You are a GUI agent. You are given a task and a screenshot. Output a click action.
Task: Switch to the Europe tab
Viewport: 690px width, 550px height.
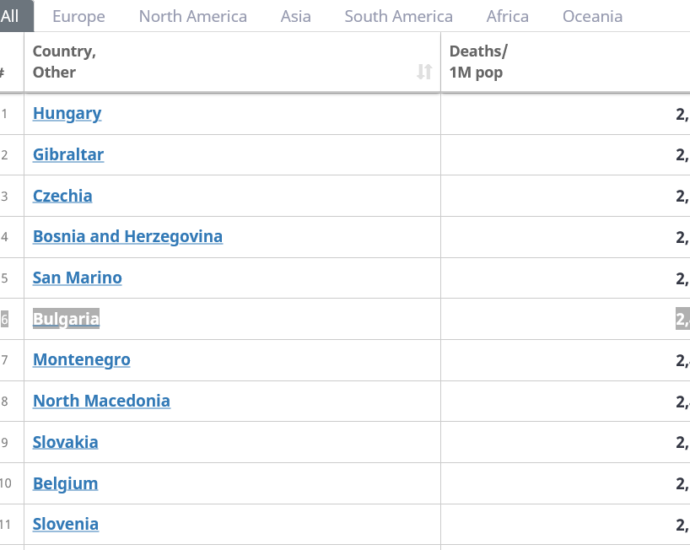(79, 16)
